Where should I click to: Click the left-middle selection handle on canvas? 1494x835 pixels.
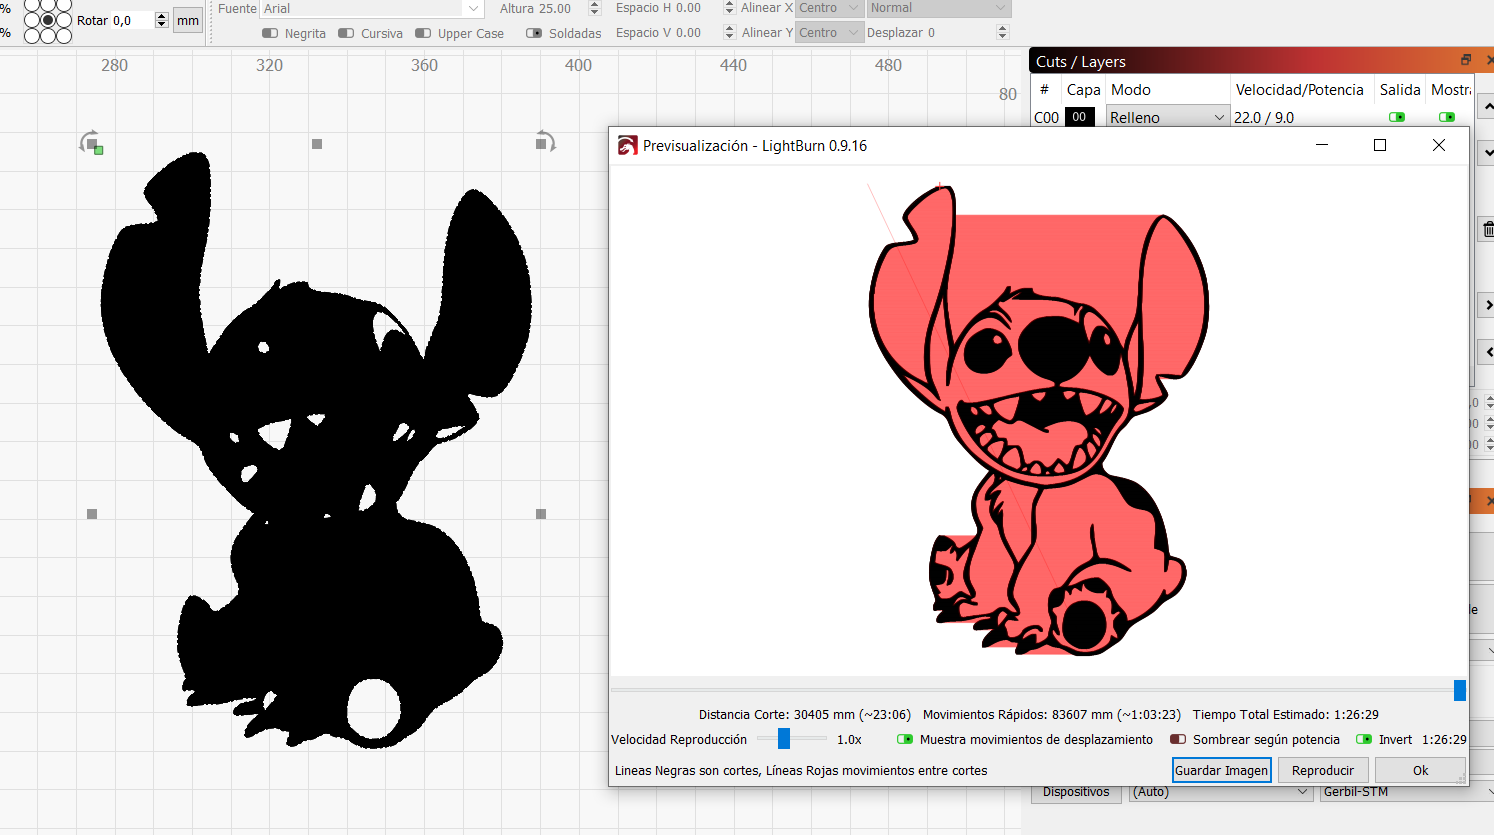[92, 514]
